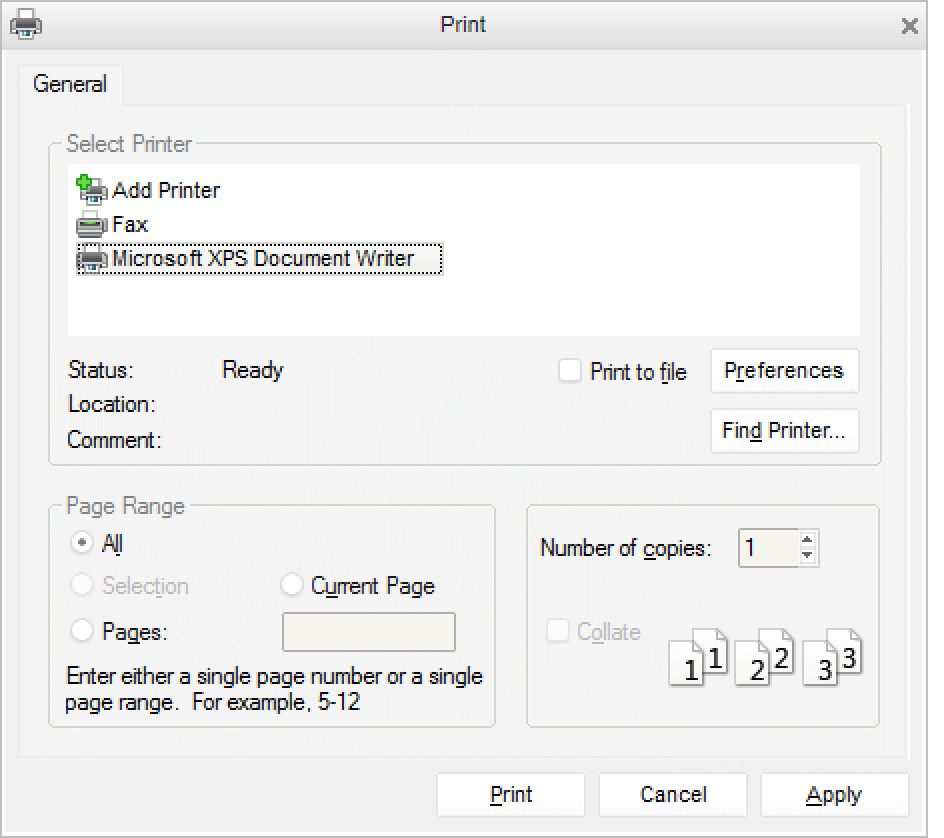Click the Find Printer button
The height and width of the screenshot is (838, 944).
784,431
